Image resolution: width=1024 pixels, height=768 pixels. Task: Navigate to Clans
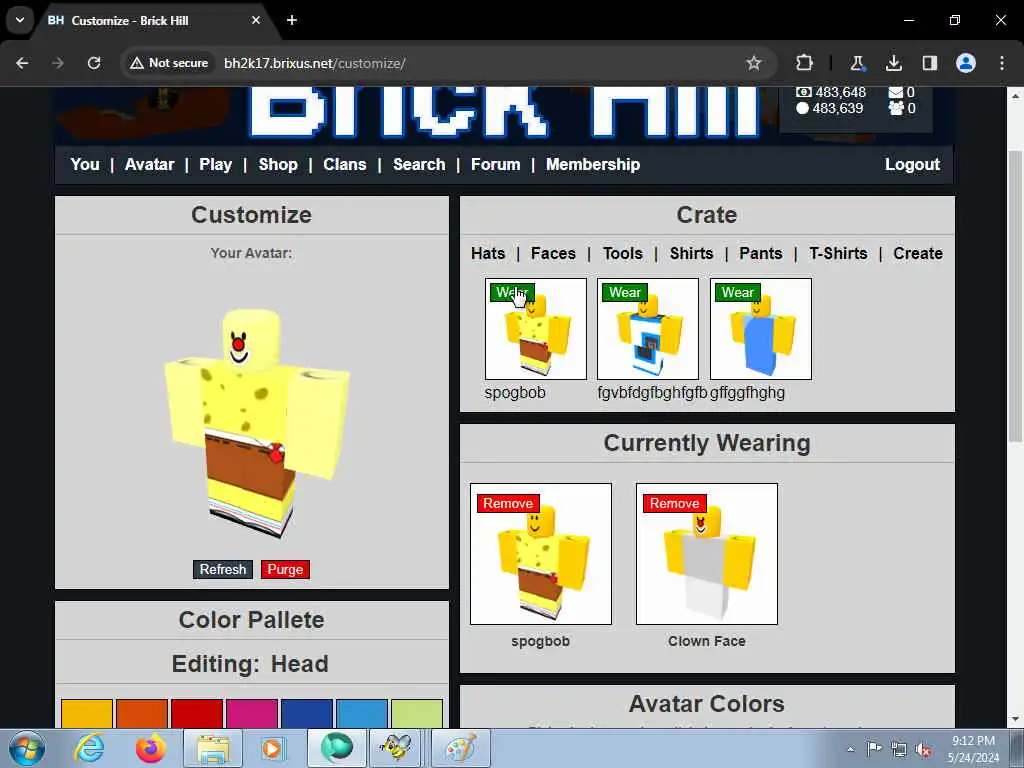coord(345,165)
